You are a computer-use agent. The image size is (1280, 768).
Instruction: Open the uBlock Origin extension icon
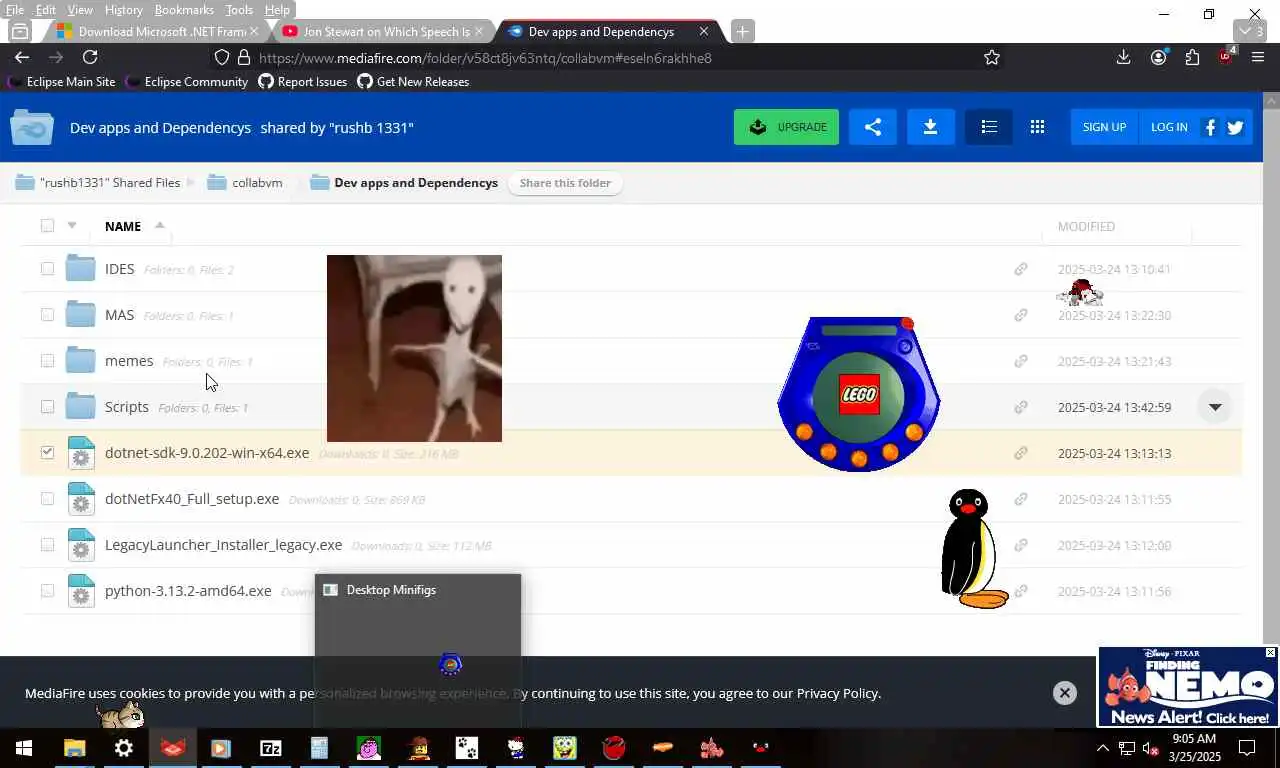tap(1226, 57)
